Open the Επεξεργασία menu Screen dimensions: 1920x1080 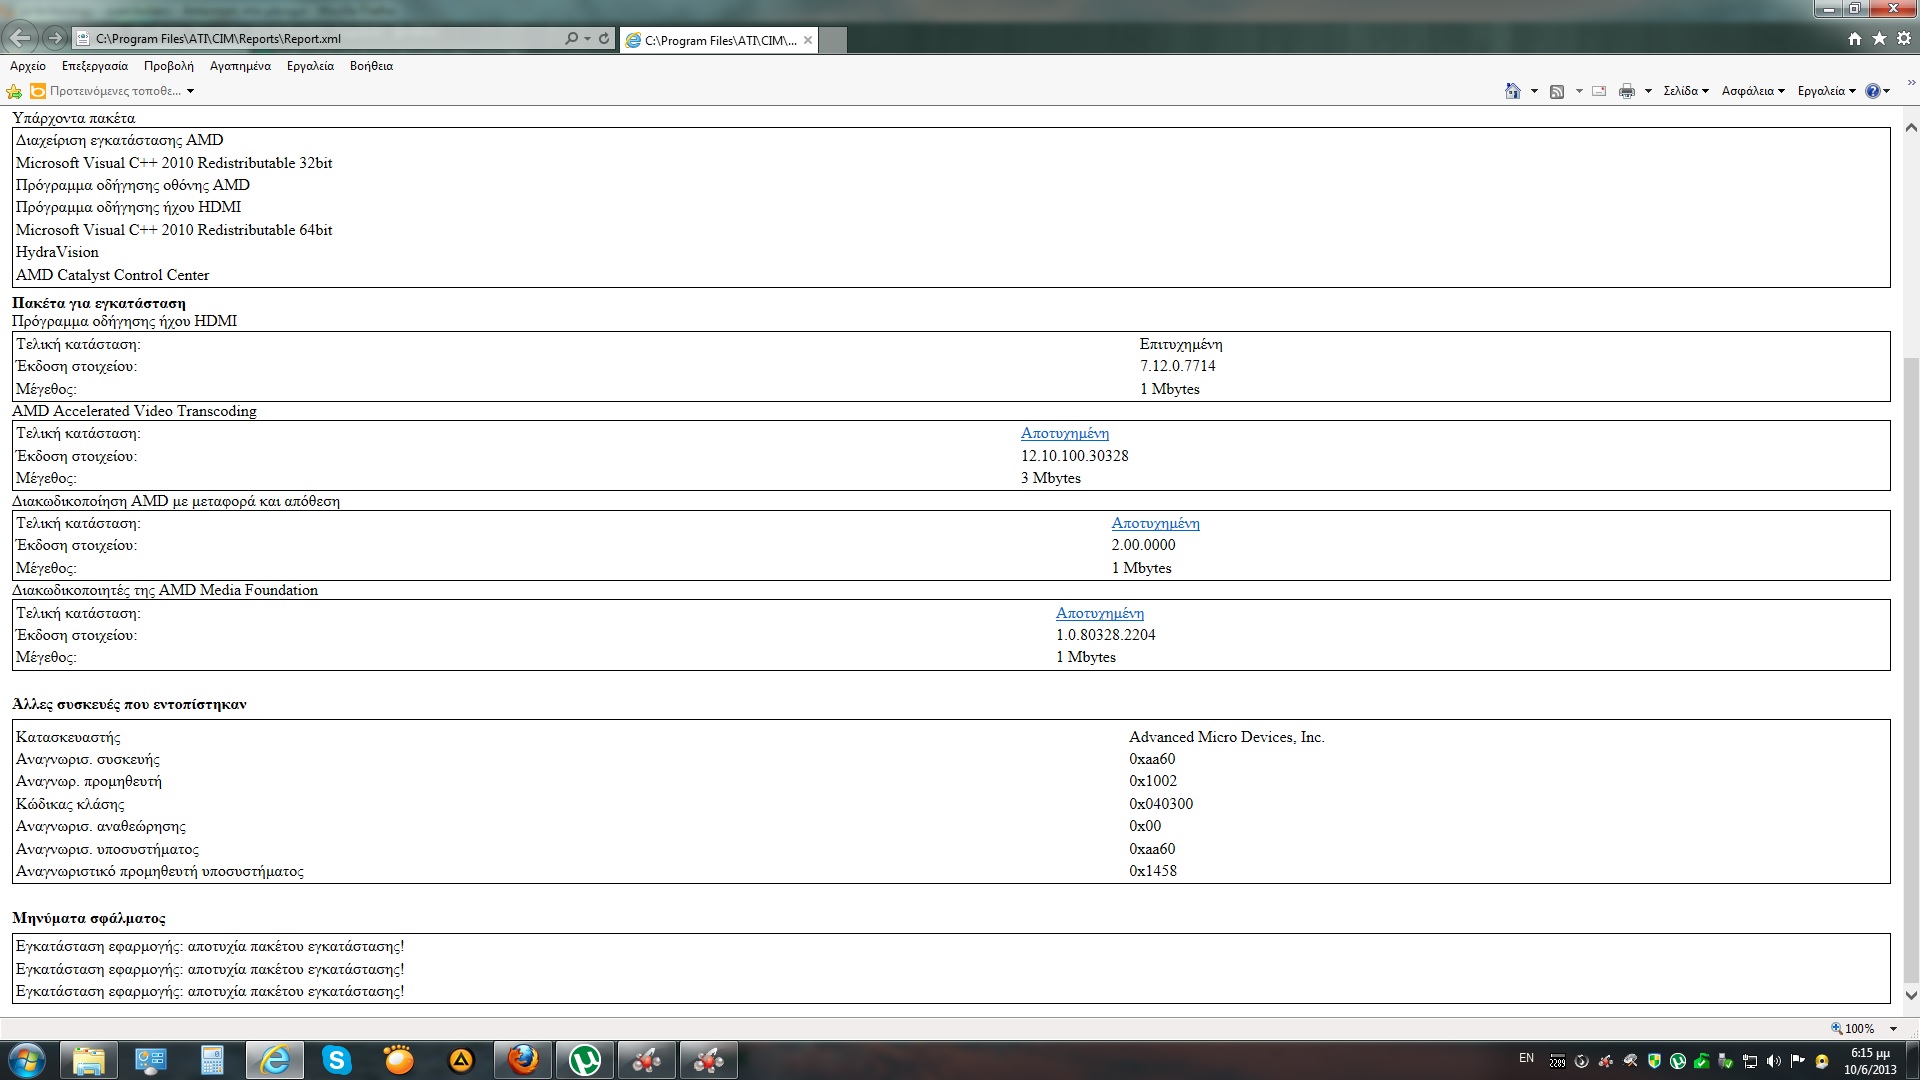tap(95, 66)
